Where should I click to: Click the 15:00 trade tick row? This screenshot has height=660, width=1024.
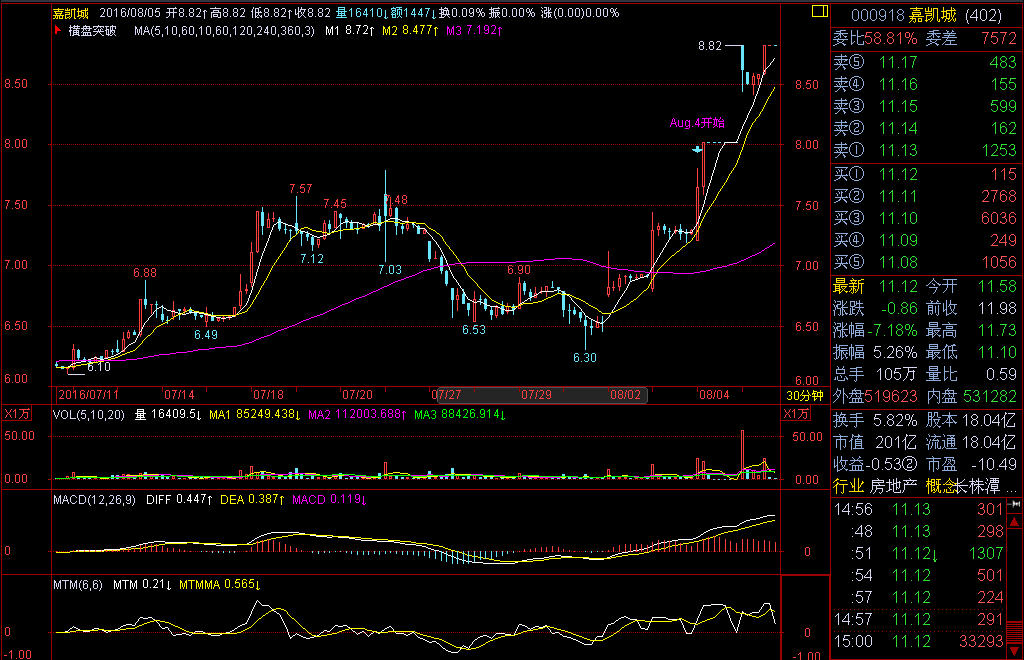coord(926,641)
